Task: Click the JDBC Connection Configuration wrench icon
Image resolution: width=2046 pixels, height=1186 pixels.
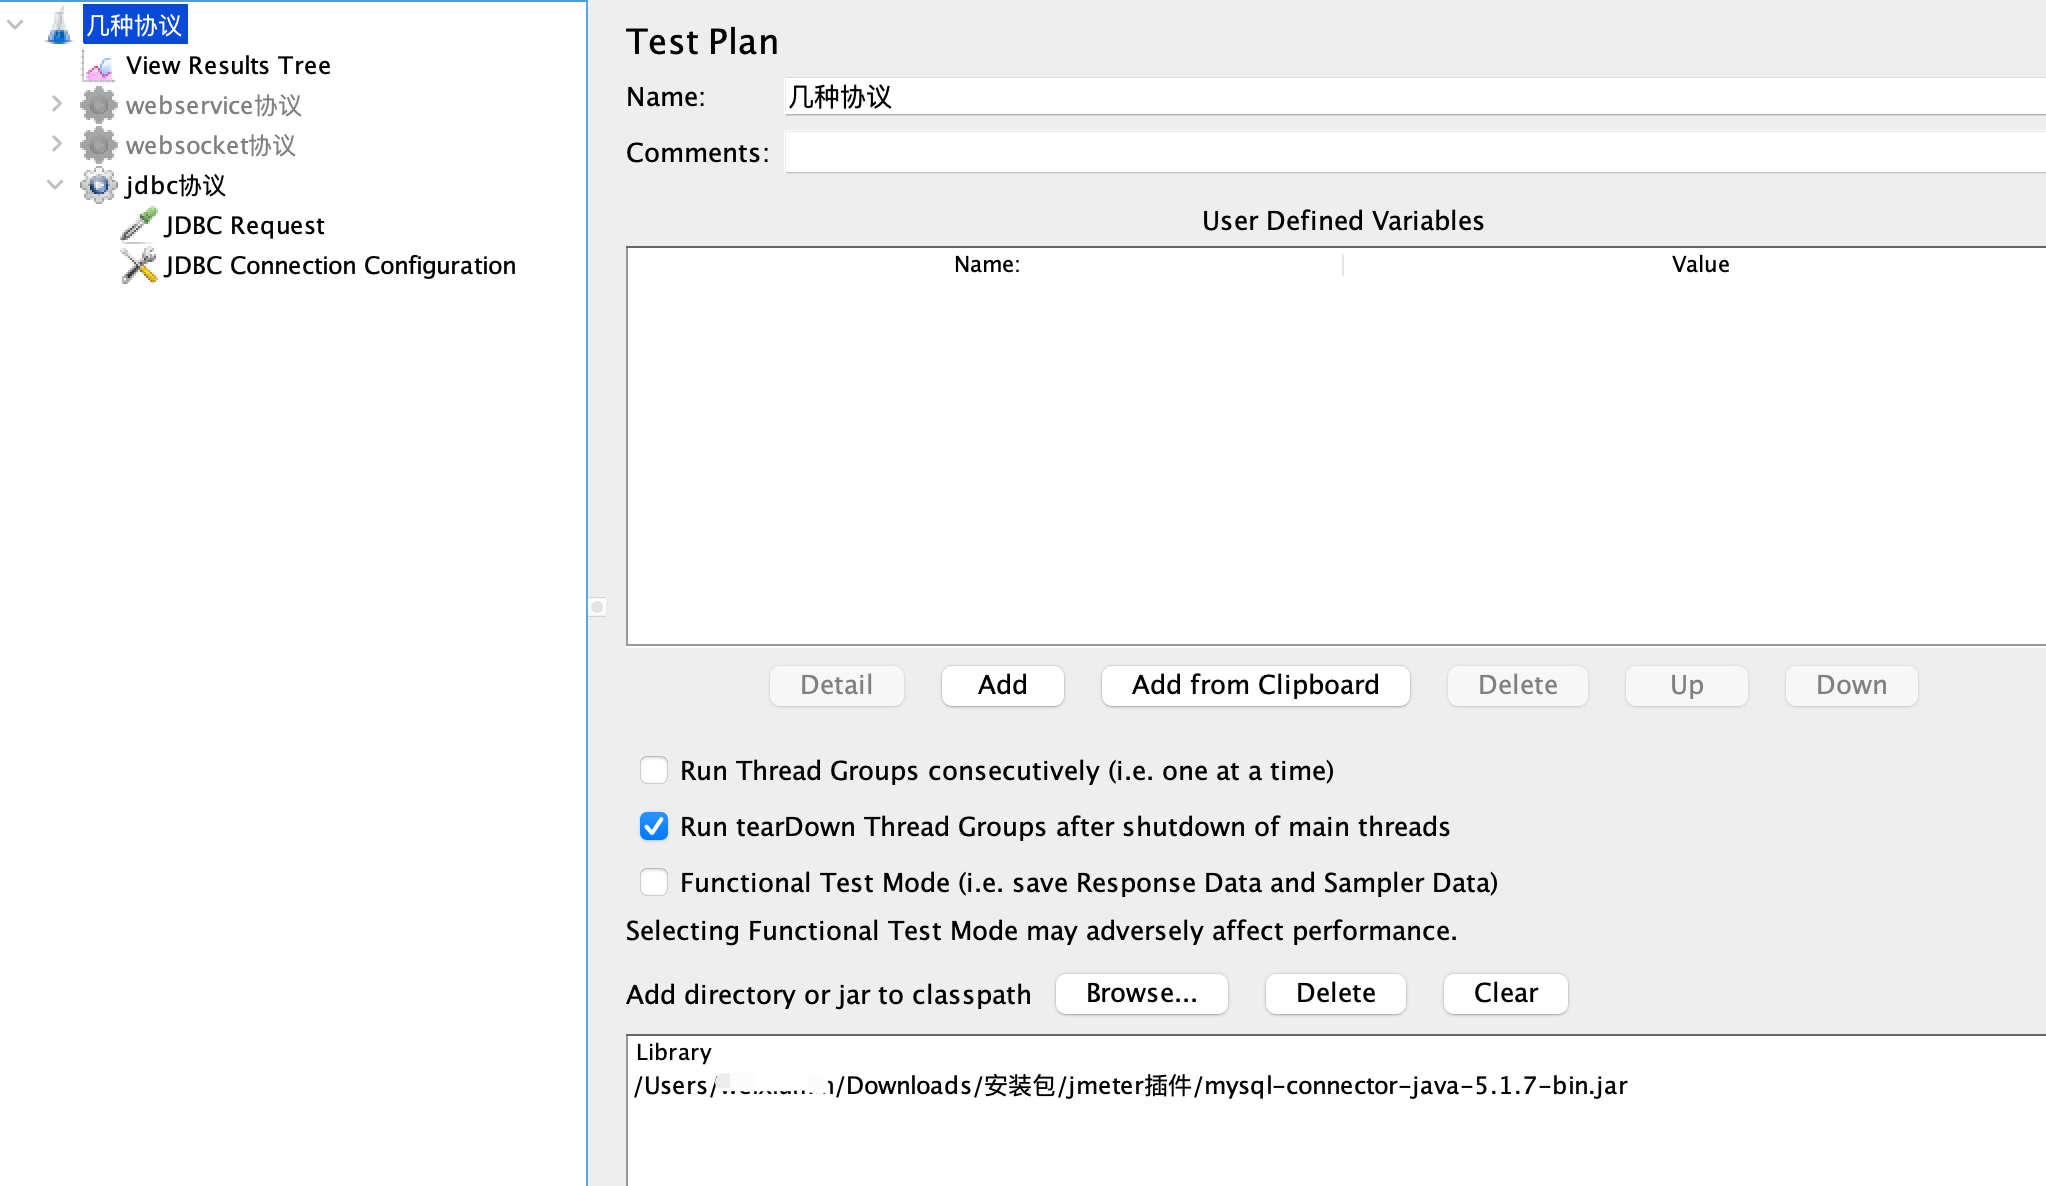Action: click(x=138, y=265)
